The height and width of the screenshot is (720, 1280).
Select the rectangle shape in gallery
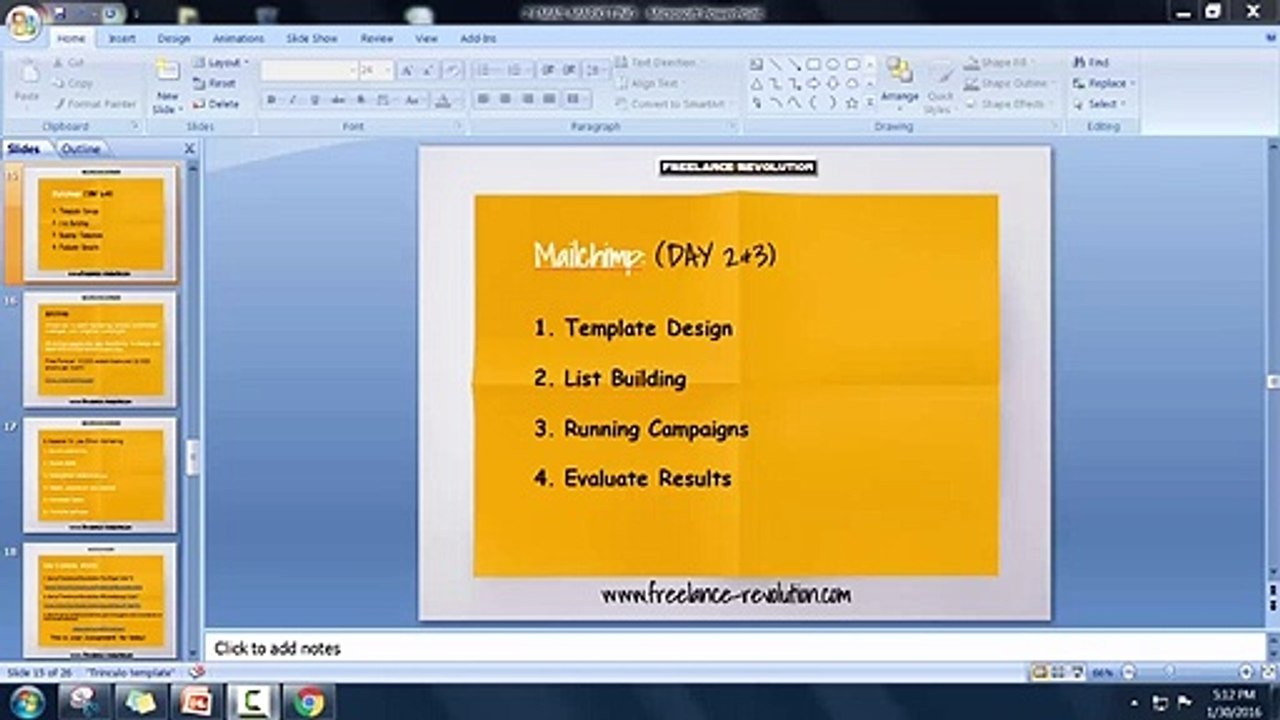tap(813, 64)
